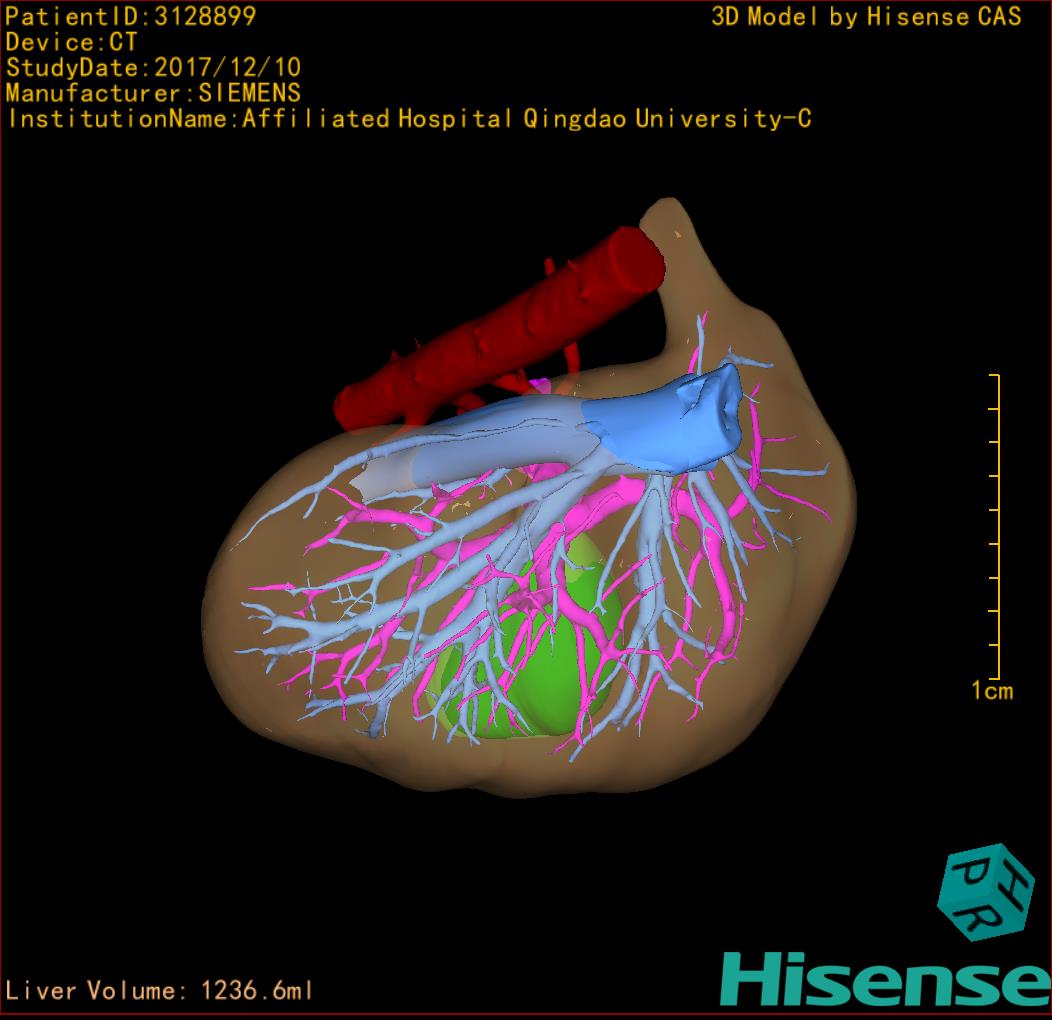Click the Manufacturer:SIEMENS label
This screenshot has height=1020, width=1052.
coord(153,93)
